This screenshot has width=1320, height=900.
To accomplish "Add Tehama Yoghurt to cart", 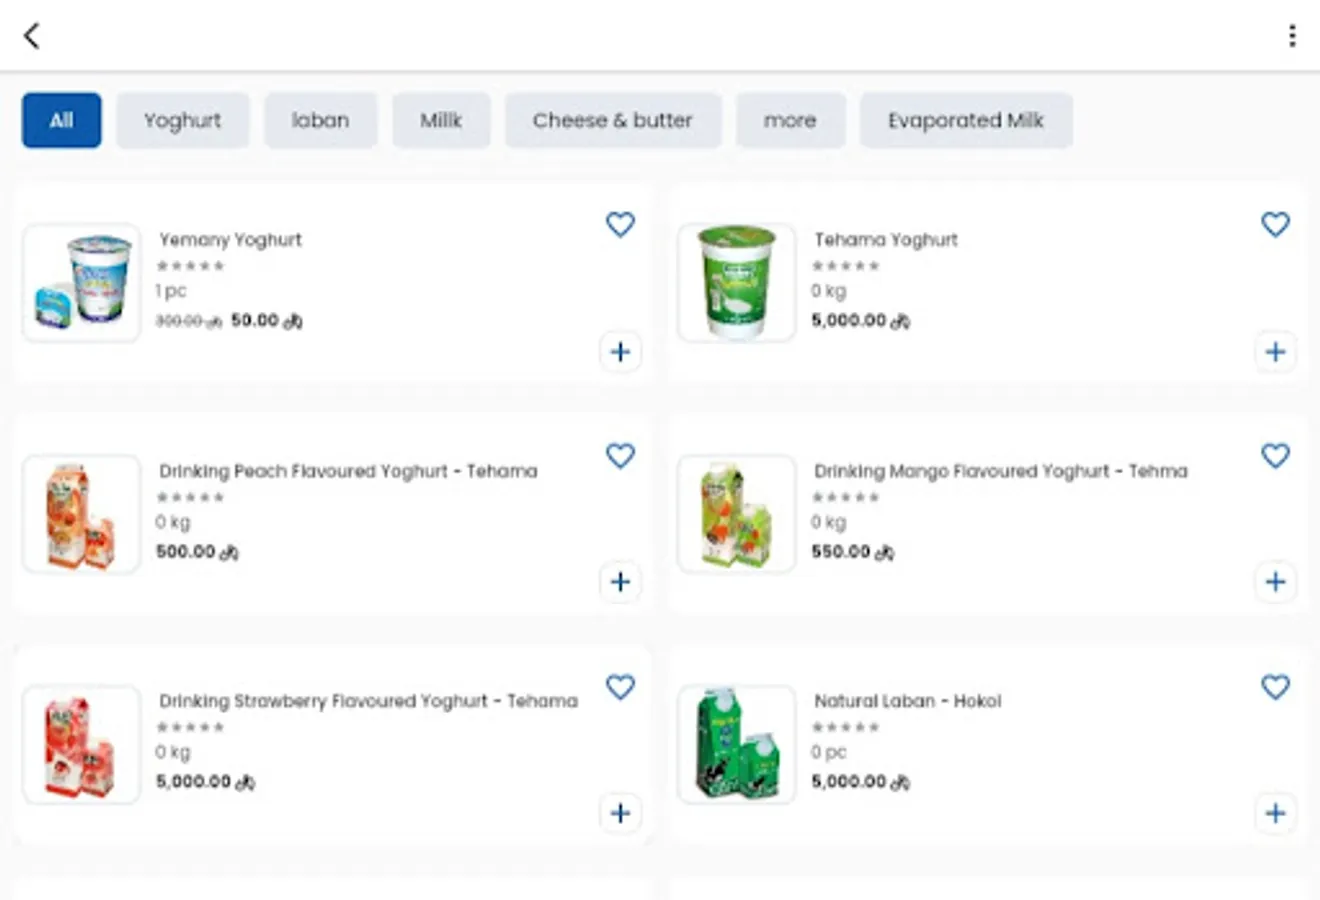I will point(1275,352).
